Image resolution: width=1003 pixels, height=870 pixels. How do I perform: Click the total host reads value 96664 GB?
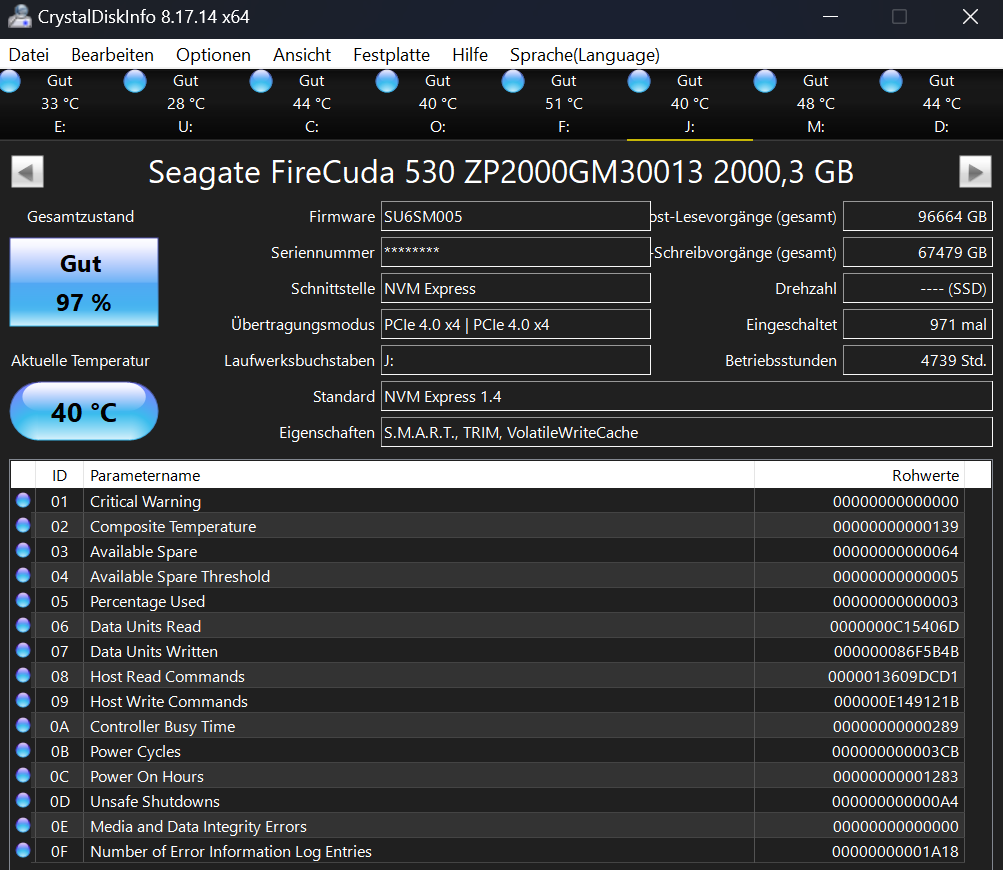coord(918,216)
